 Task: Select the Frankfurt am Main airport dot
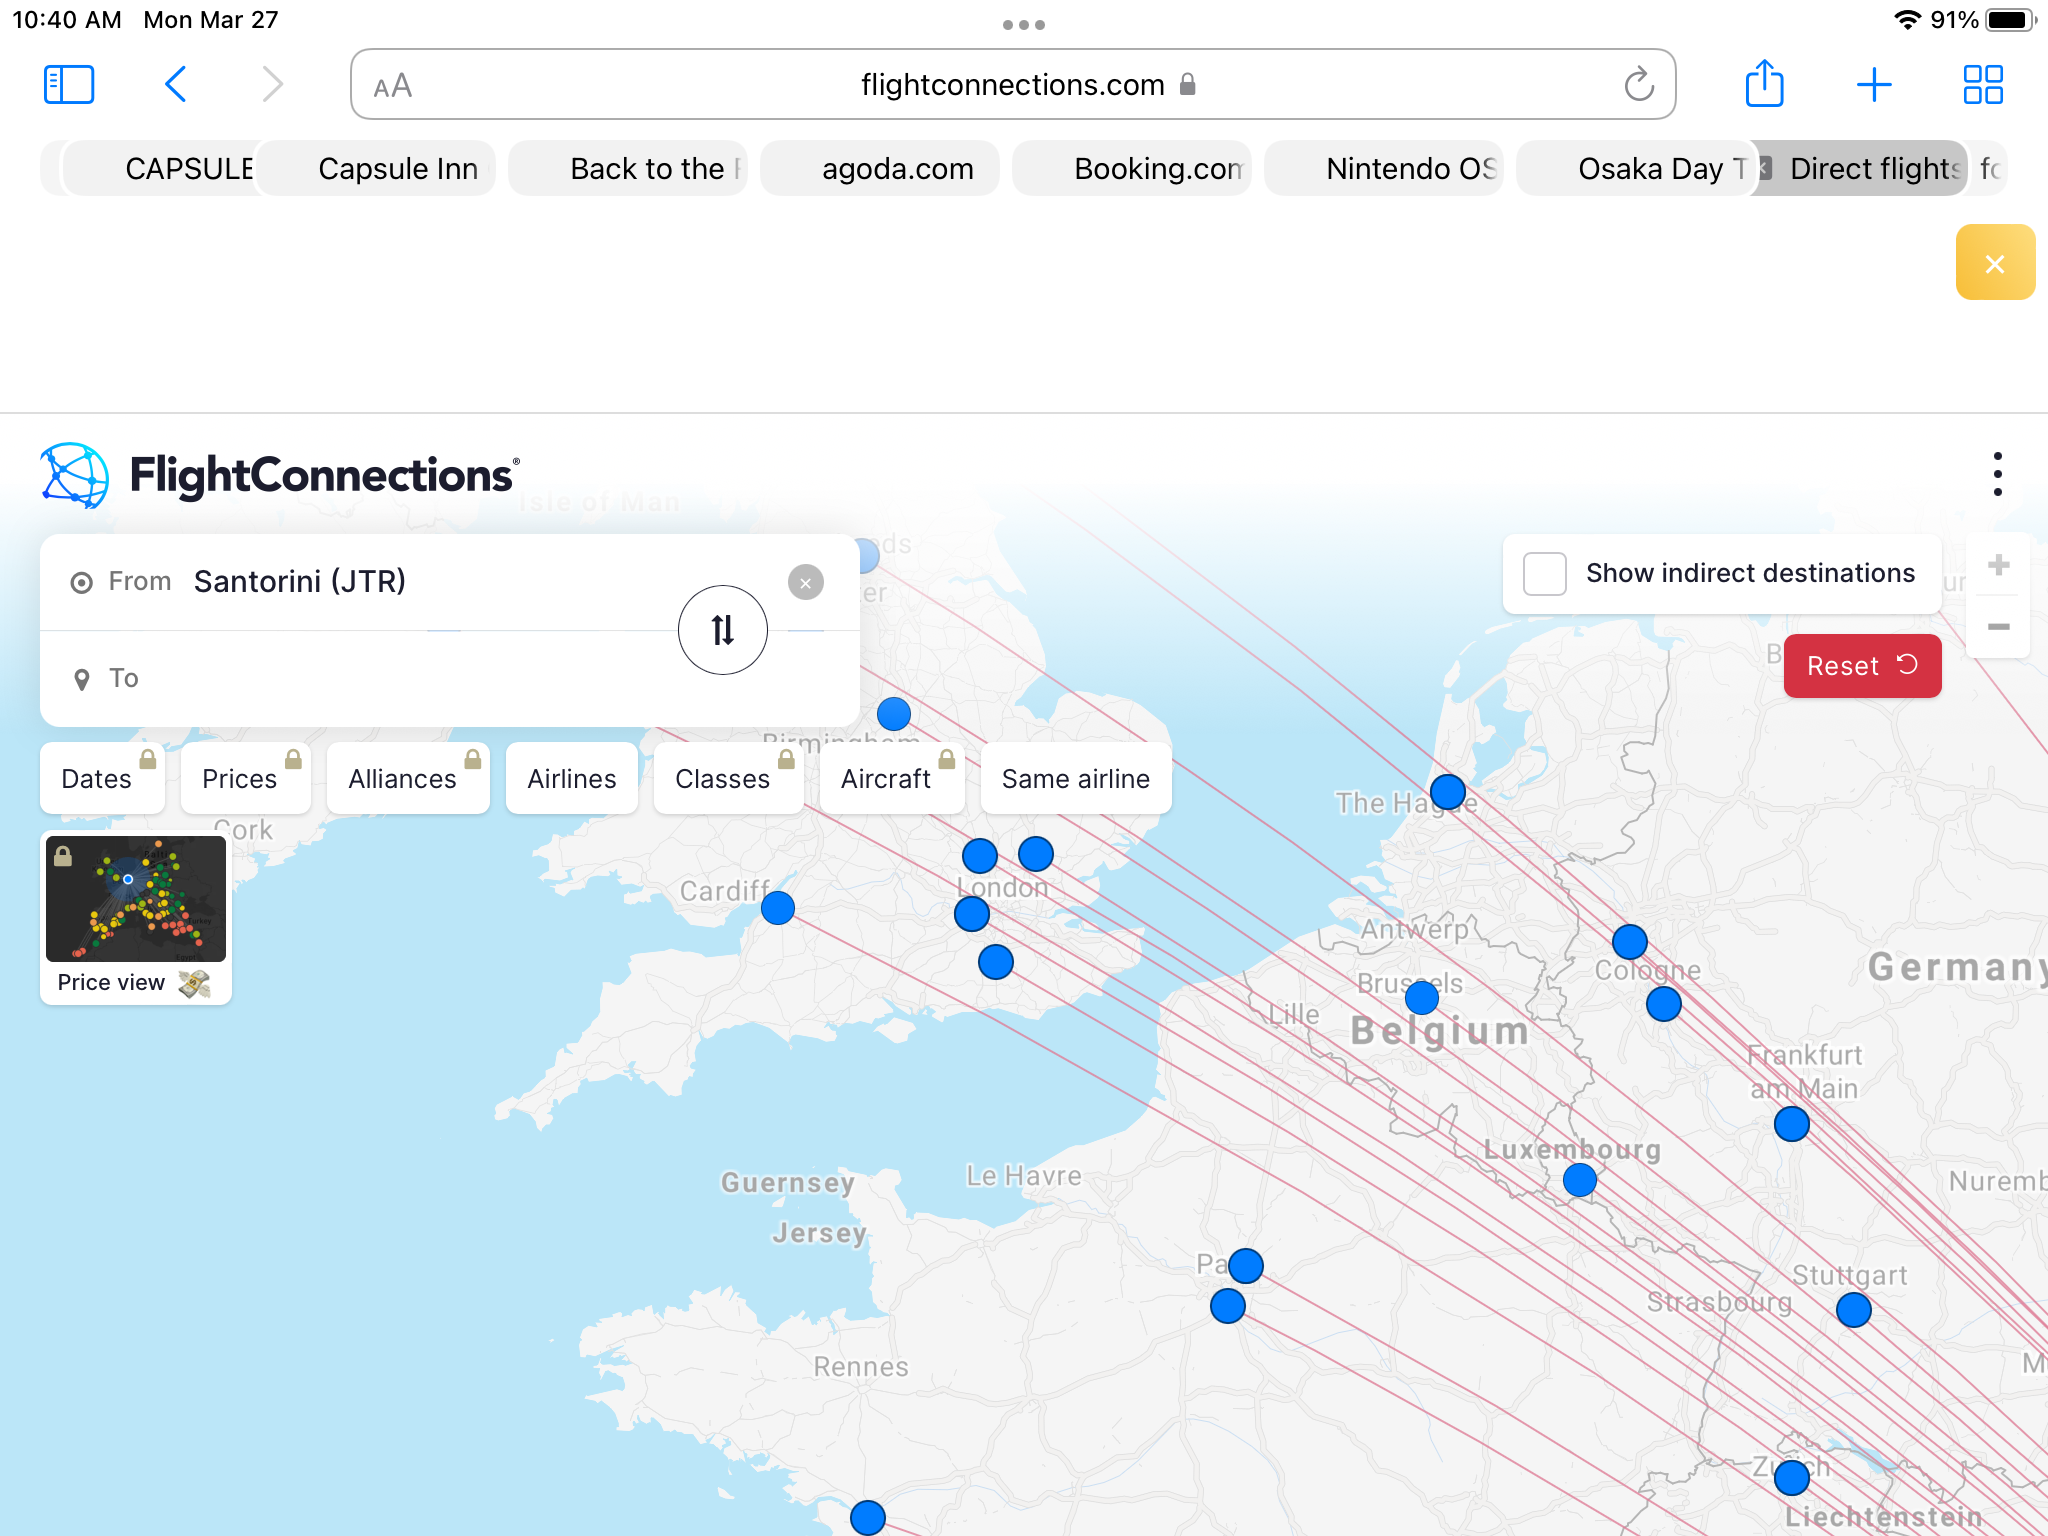1792,1124
